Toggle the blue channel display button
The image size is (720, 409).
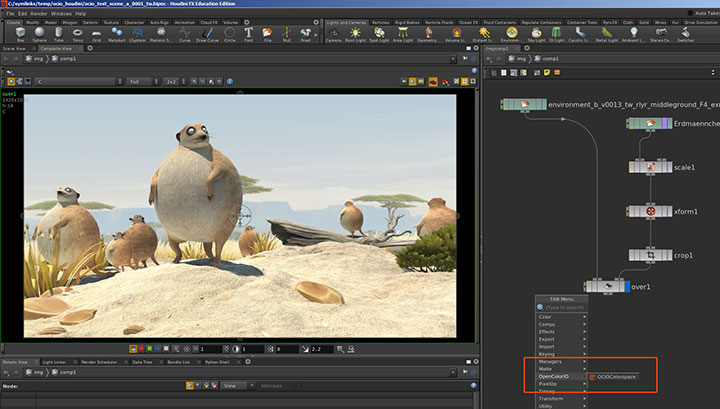(158, 349)
